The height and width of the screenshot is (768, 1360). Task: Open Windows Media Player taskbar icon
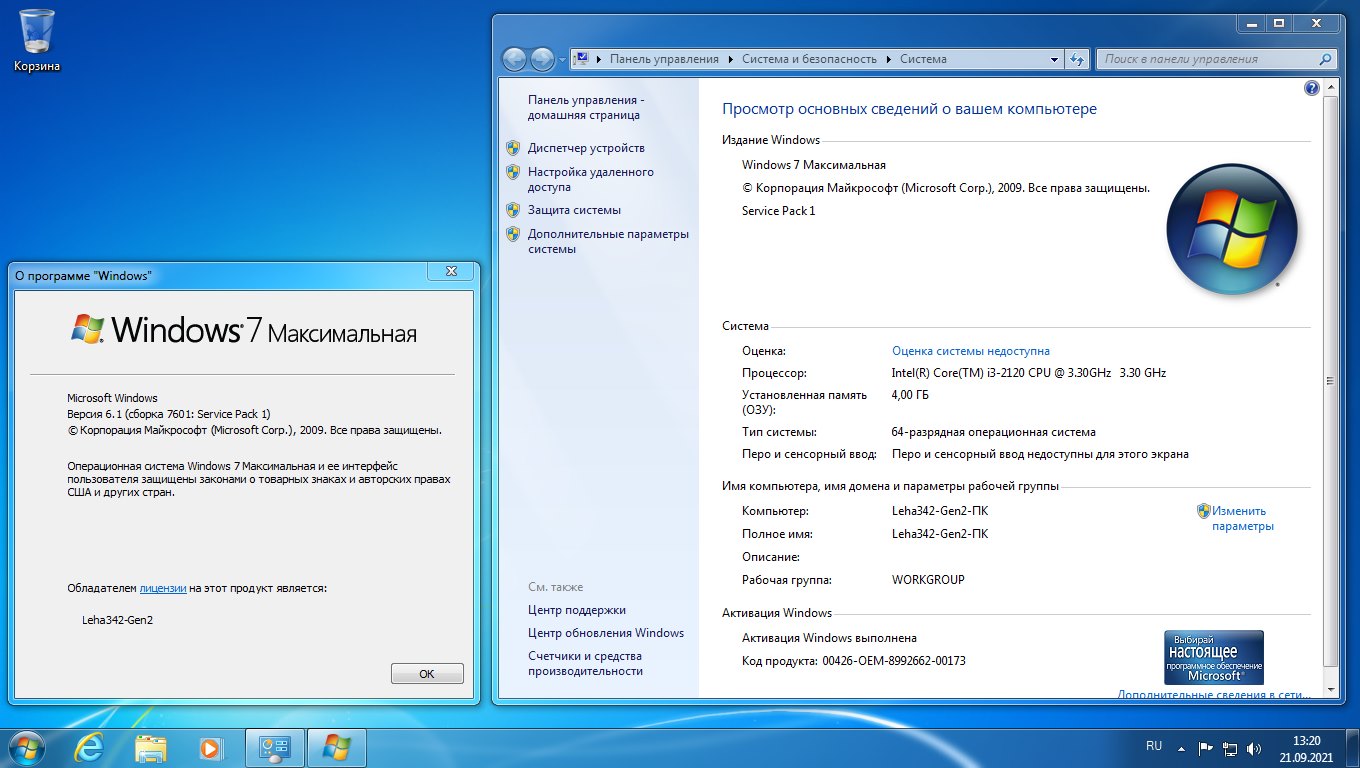click(x=211, y=747)
